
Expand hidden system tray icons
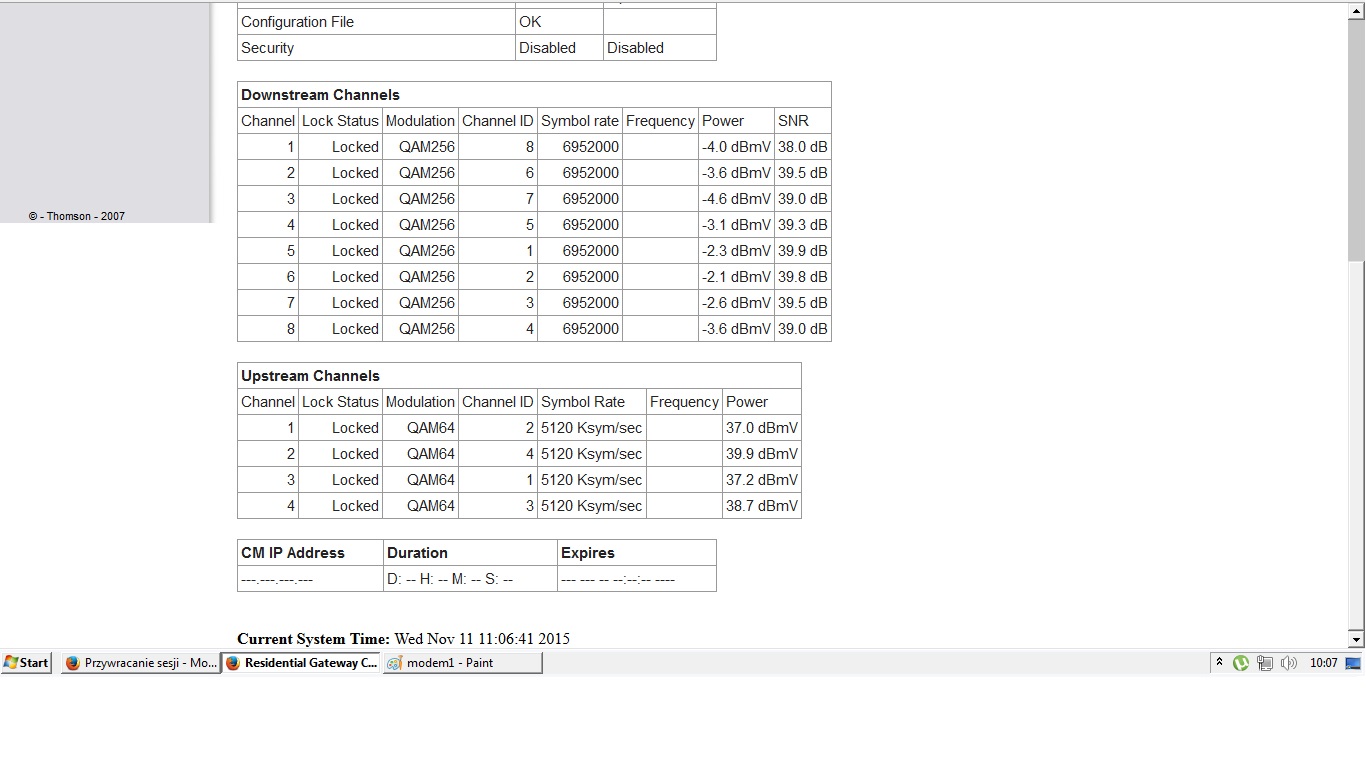[x=1219, y=662]
